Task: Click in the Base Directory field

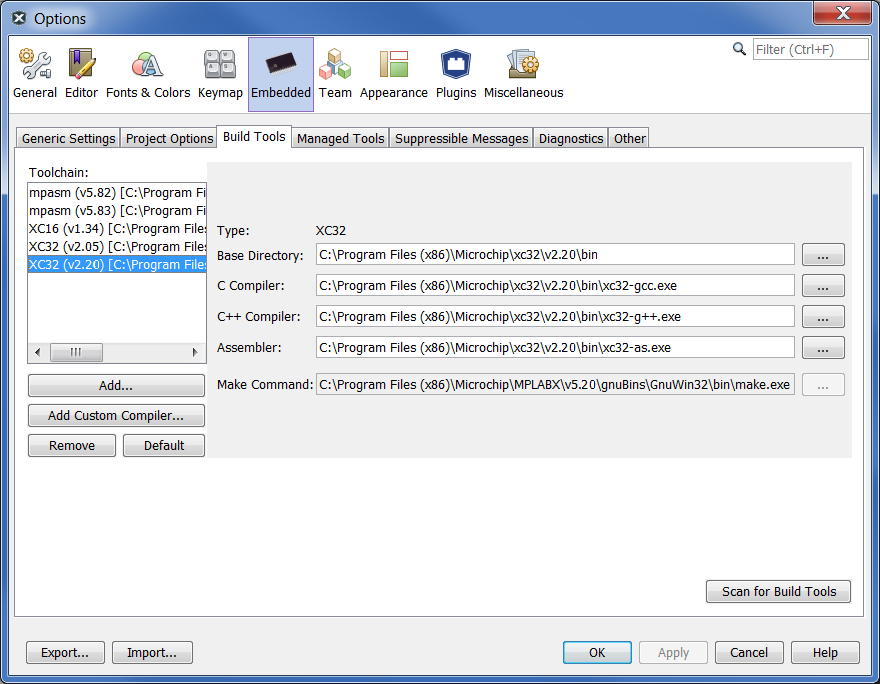Action: coord(555,254)
